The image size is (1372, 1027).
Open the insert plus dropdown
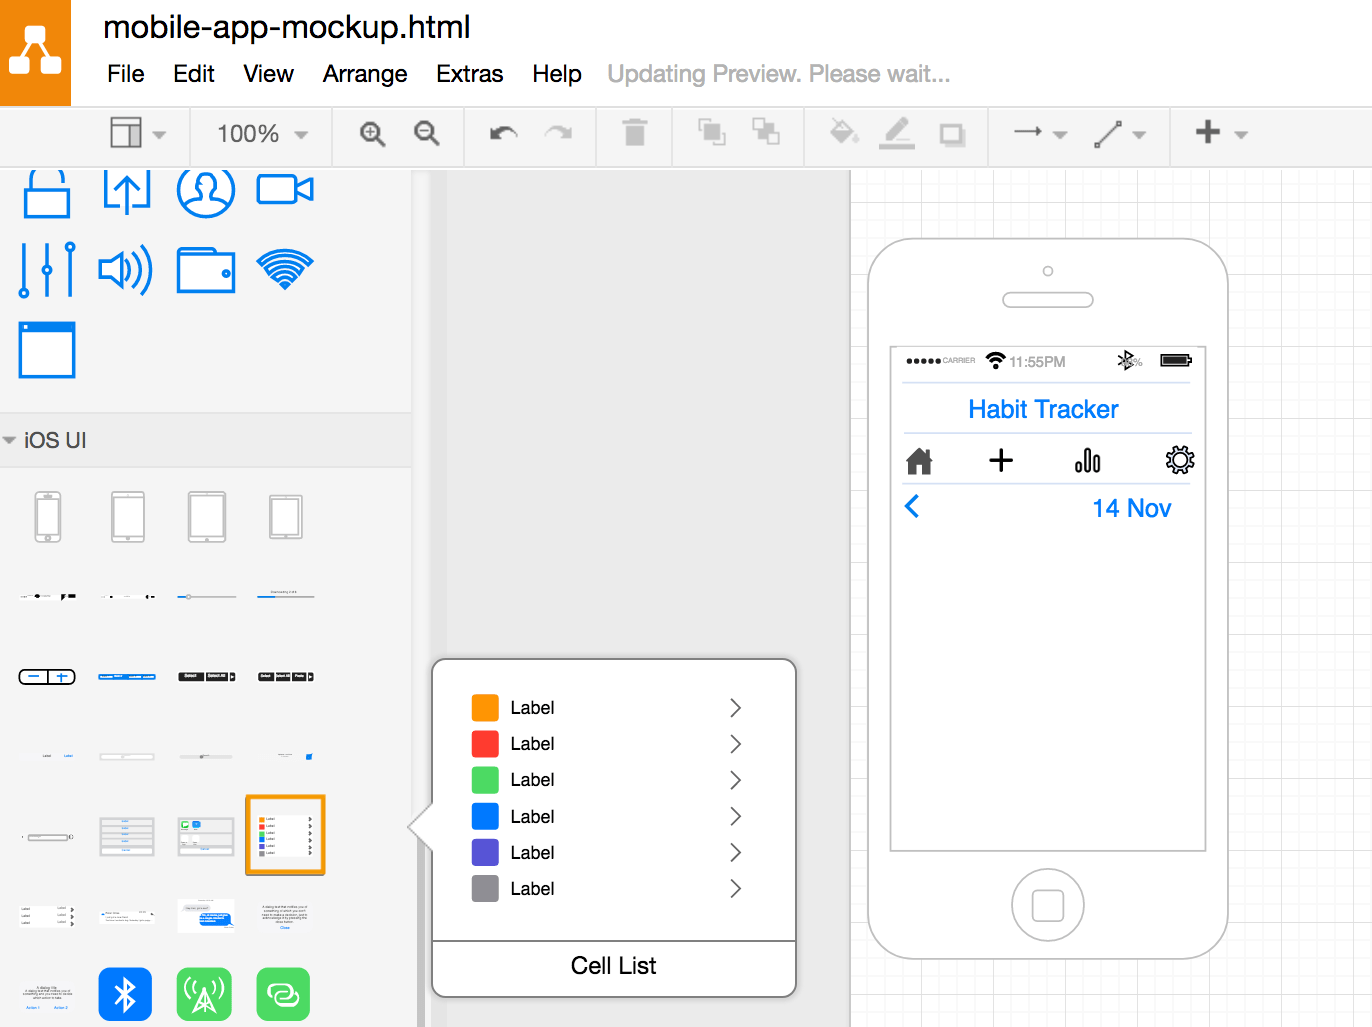click(x=1221, y=133)
